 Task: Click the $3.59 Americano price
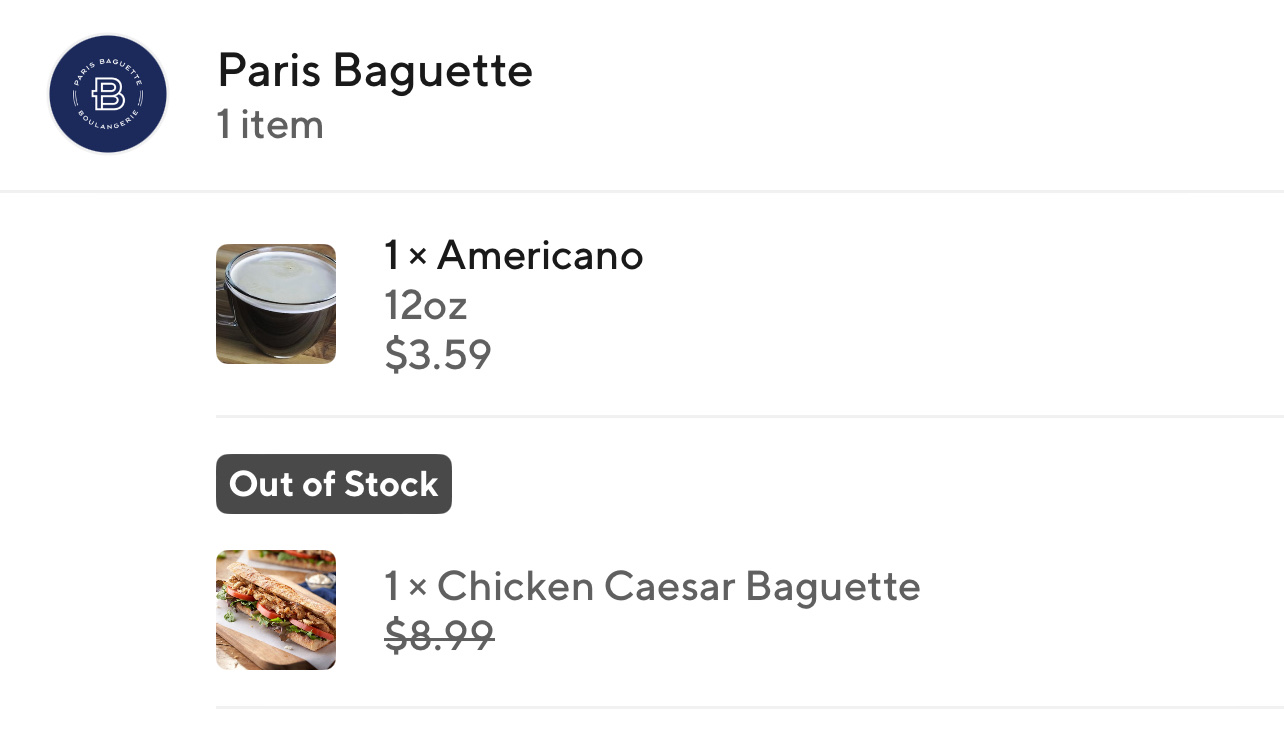438,355
